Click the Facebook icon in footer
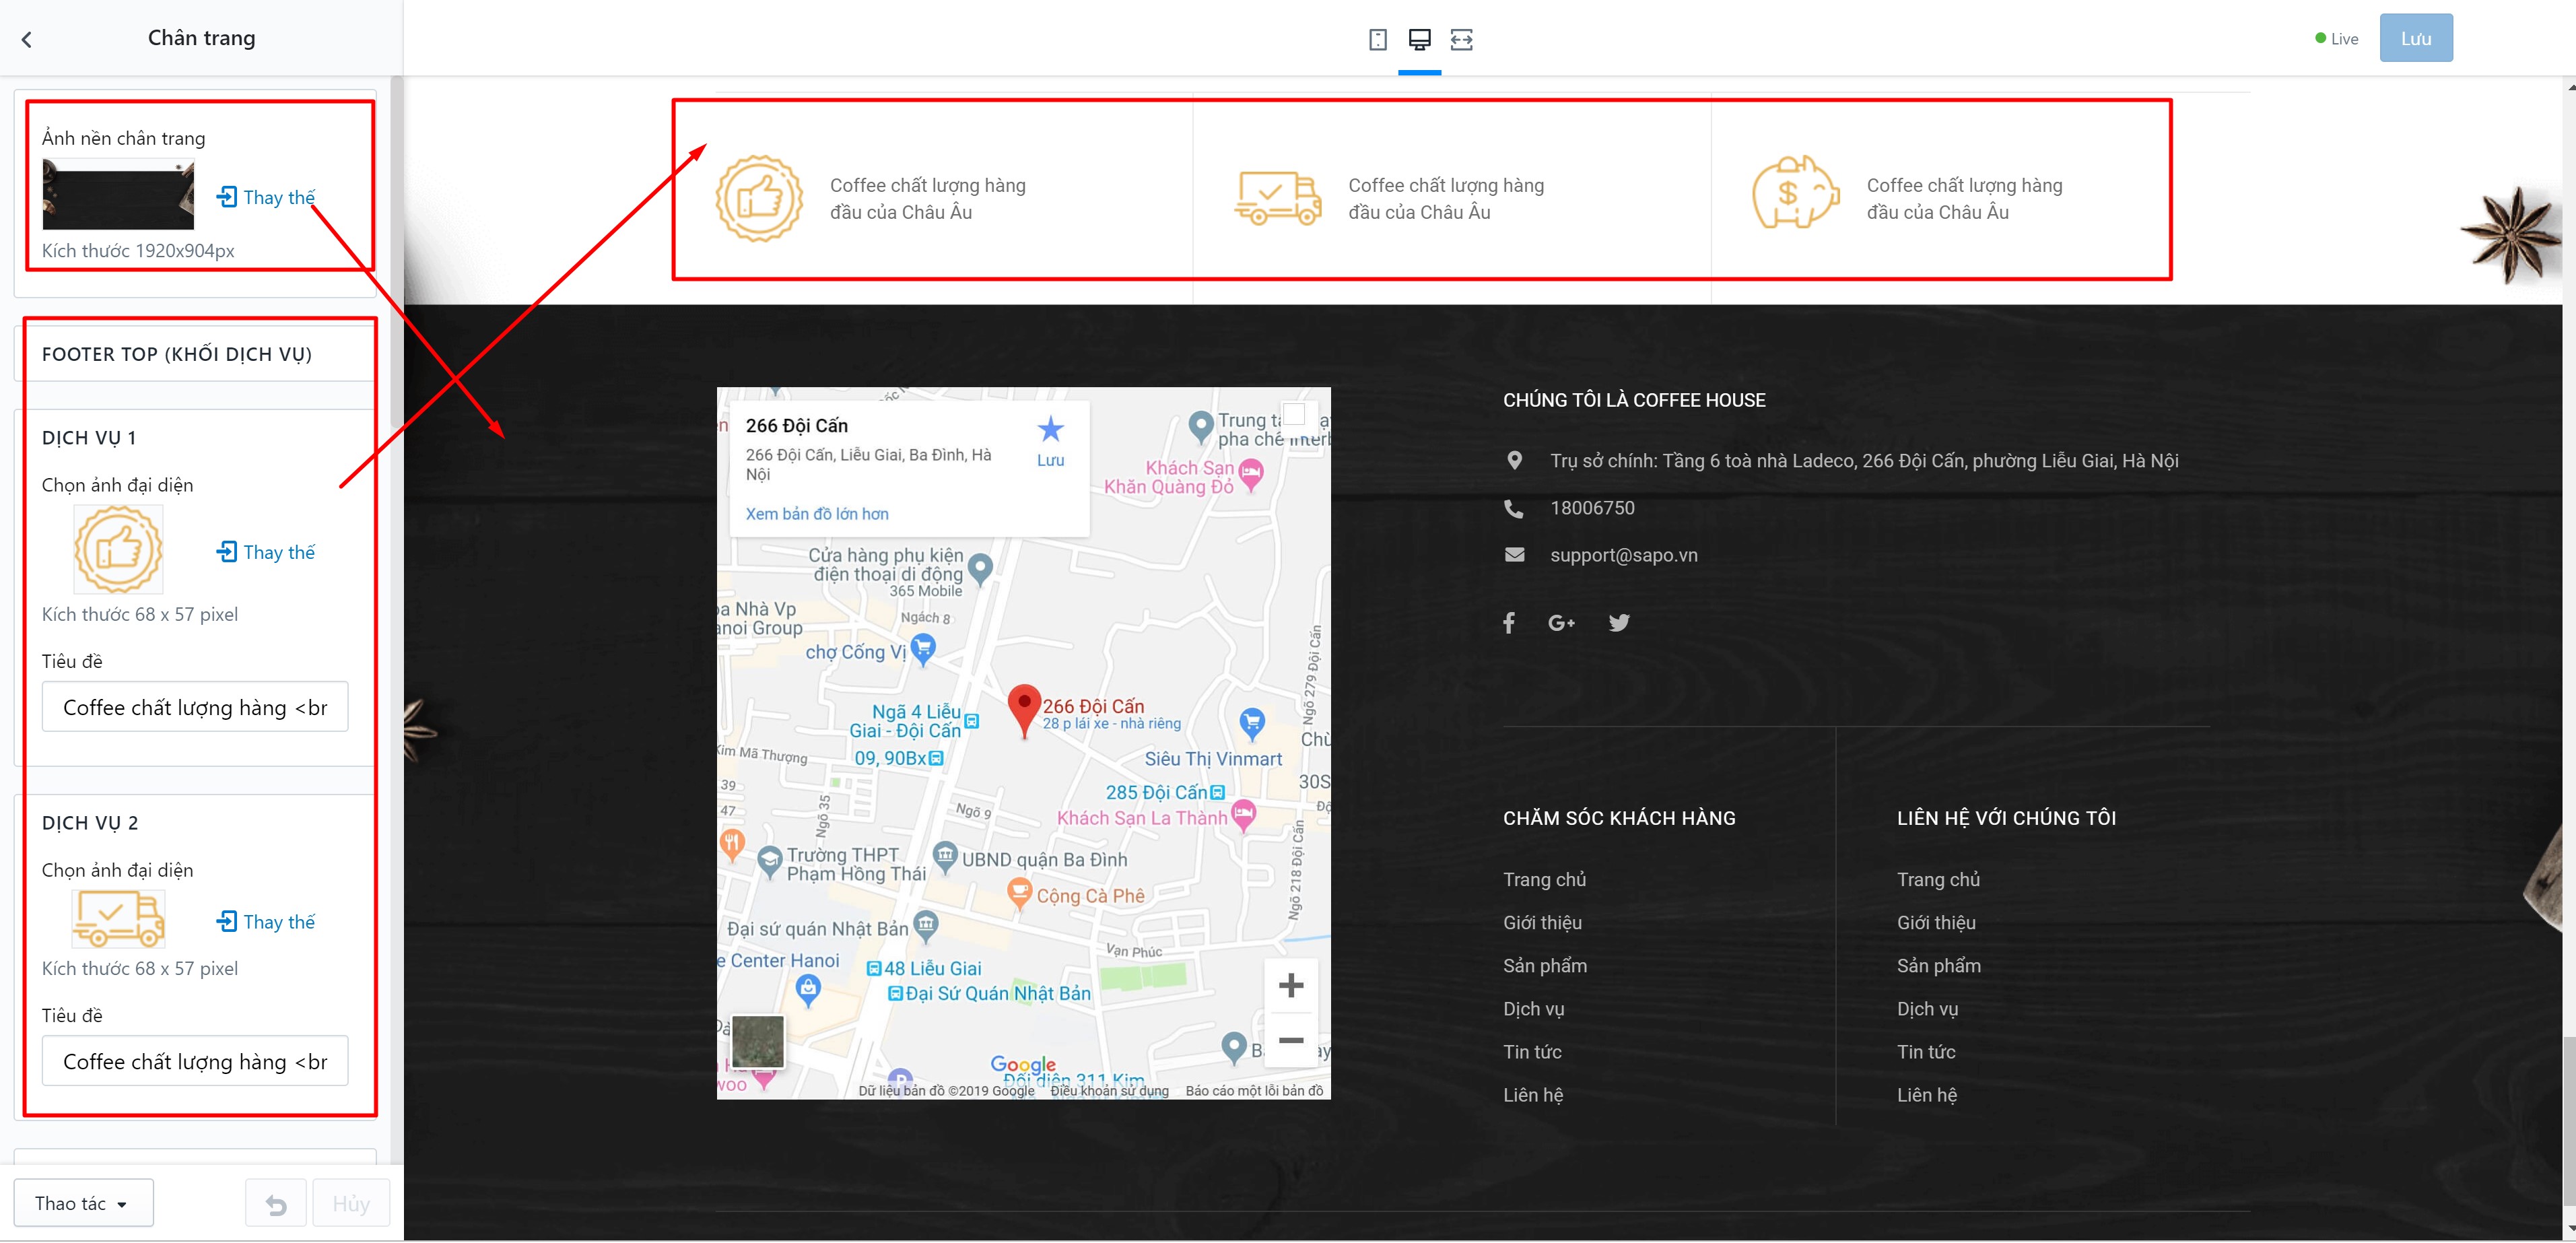Screen dimensions: 2576x1243 [x=1509, y=623]
